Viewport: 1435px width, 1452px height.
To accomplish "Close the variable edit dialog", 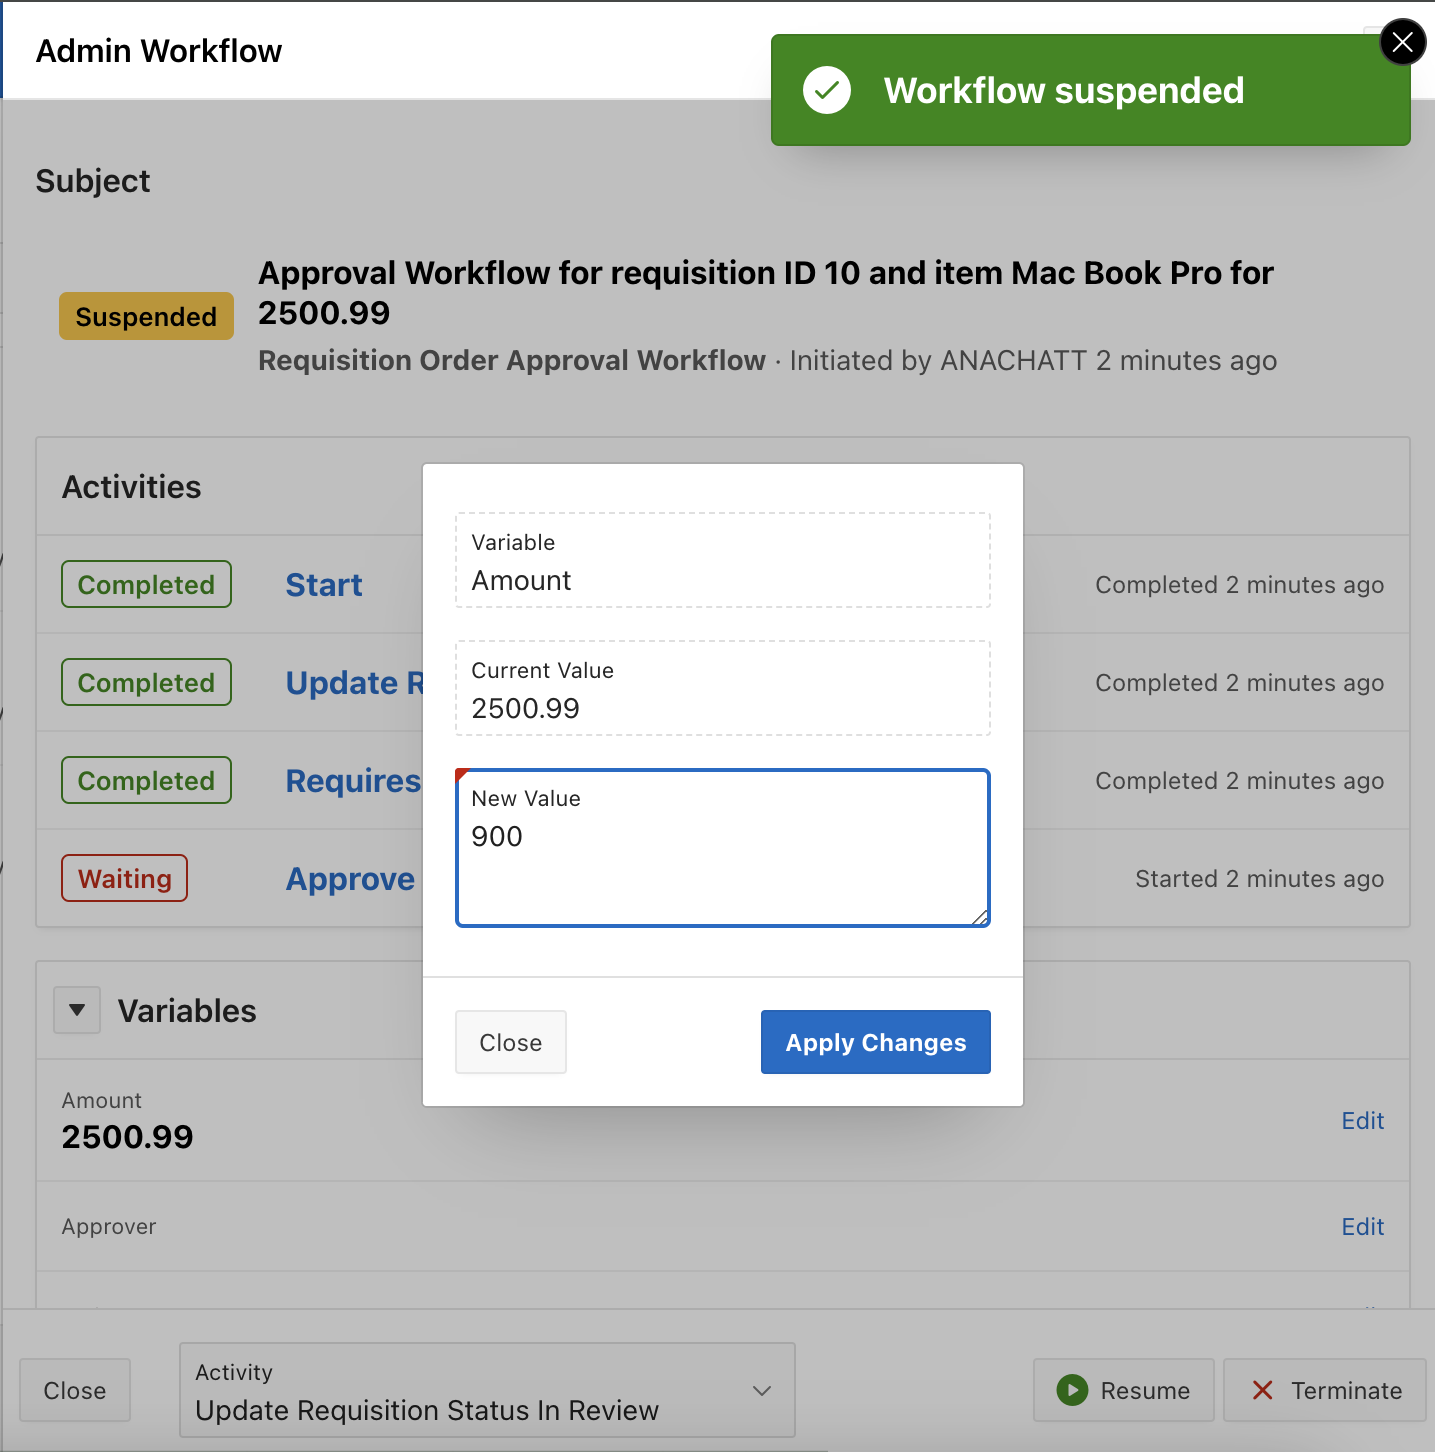I will 510,1042.
